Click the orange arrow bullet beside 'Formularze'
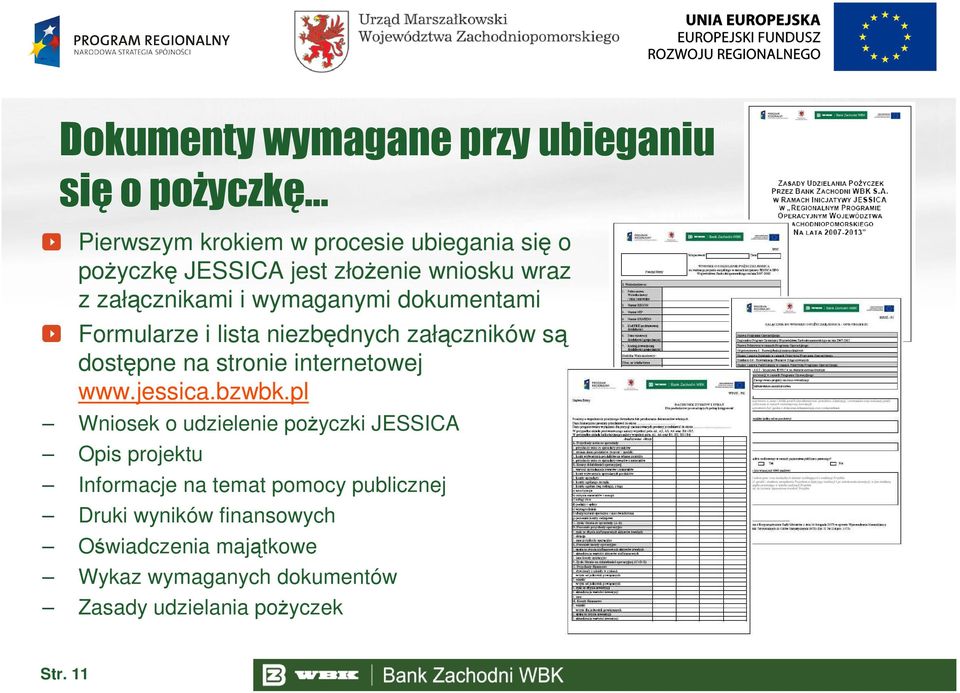Screen dimensions: 960x693 [51, 334]
